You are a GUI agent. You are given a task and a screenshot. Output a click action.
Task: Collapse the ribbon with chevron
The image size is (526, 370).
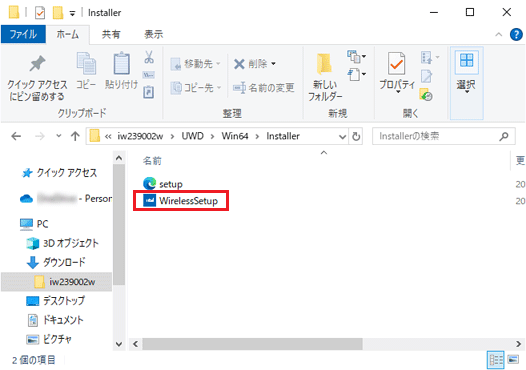[x=498, y=34]
